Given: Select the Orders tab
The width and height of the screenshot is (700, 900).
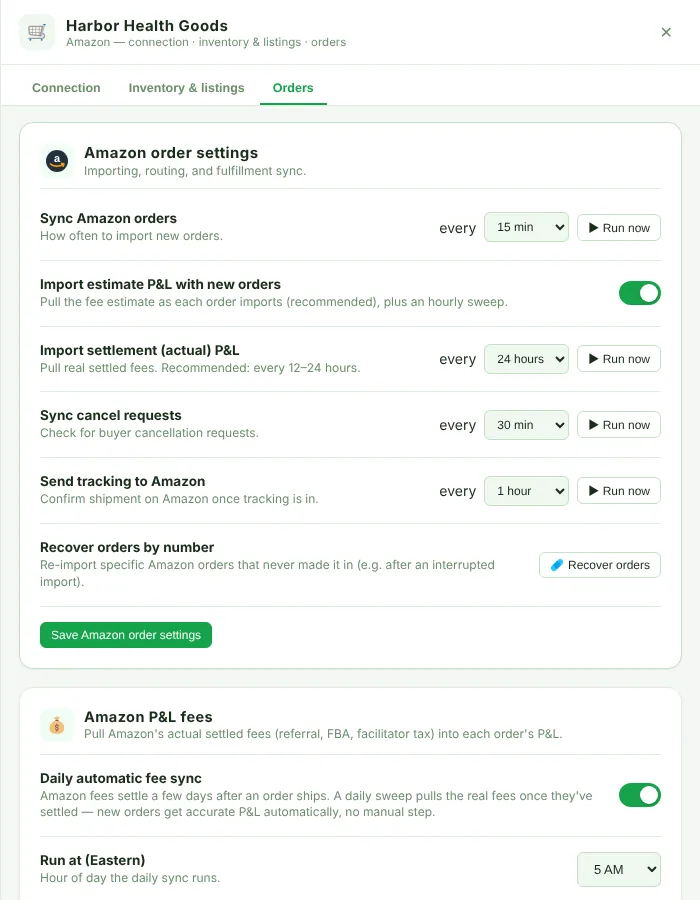Looking at the screenshot, I should (x=293, y=88).
